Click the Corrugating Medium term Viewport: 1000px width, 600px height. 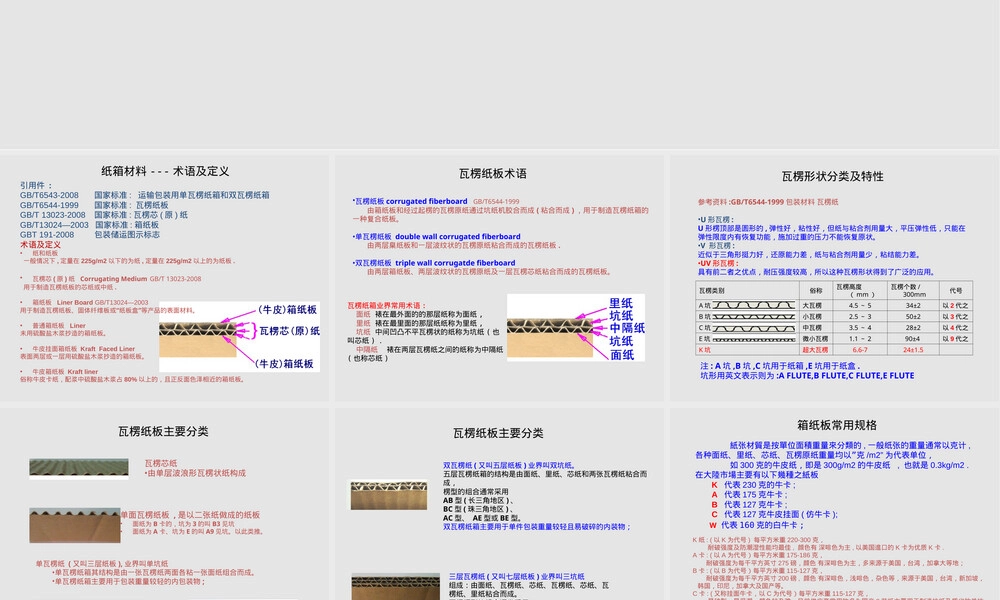114,279
